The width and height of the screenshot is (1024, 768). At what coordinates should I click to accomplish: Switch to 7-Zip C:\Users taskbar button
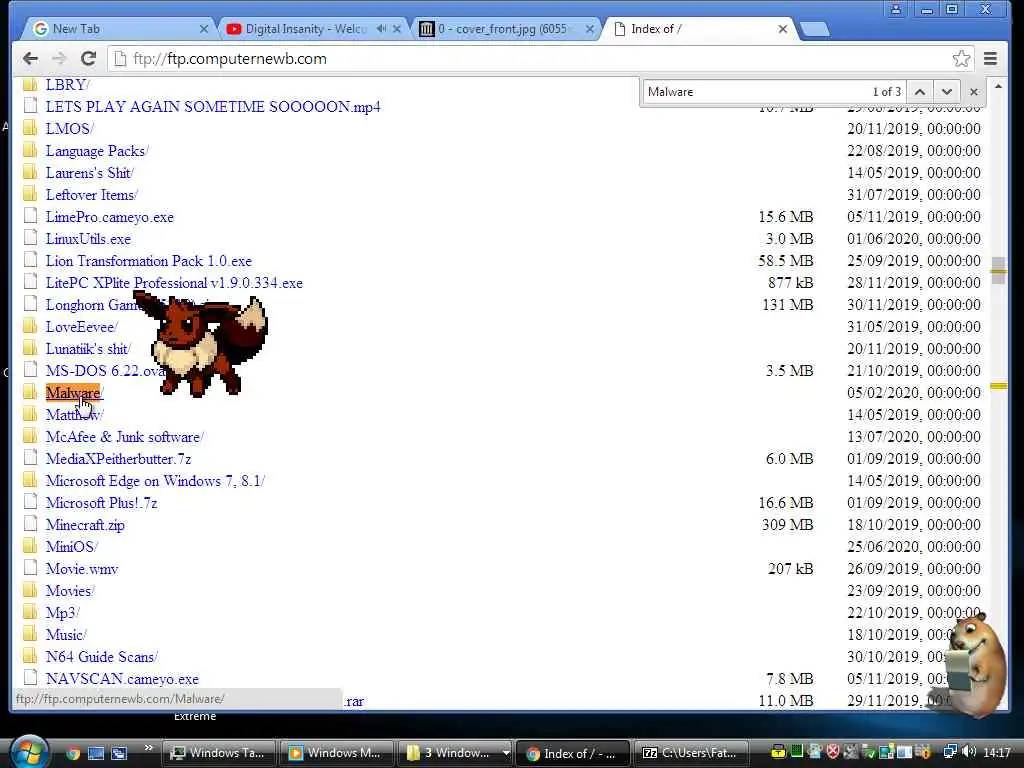[692, 753]
